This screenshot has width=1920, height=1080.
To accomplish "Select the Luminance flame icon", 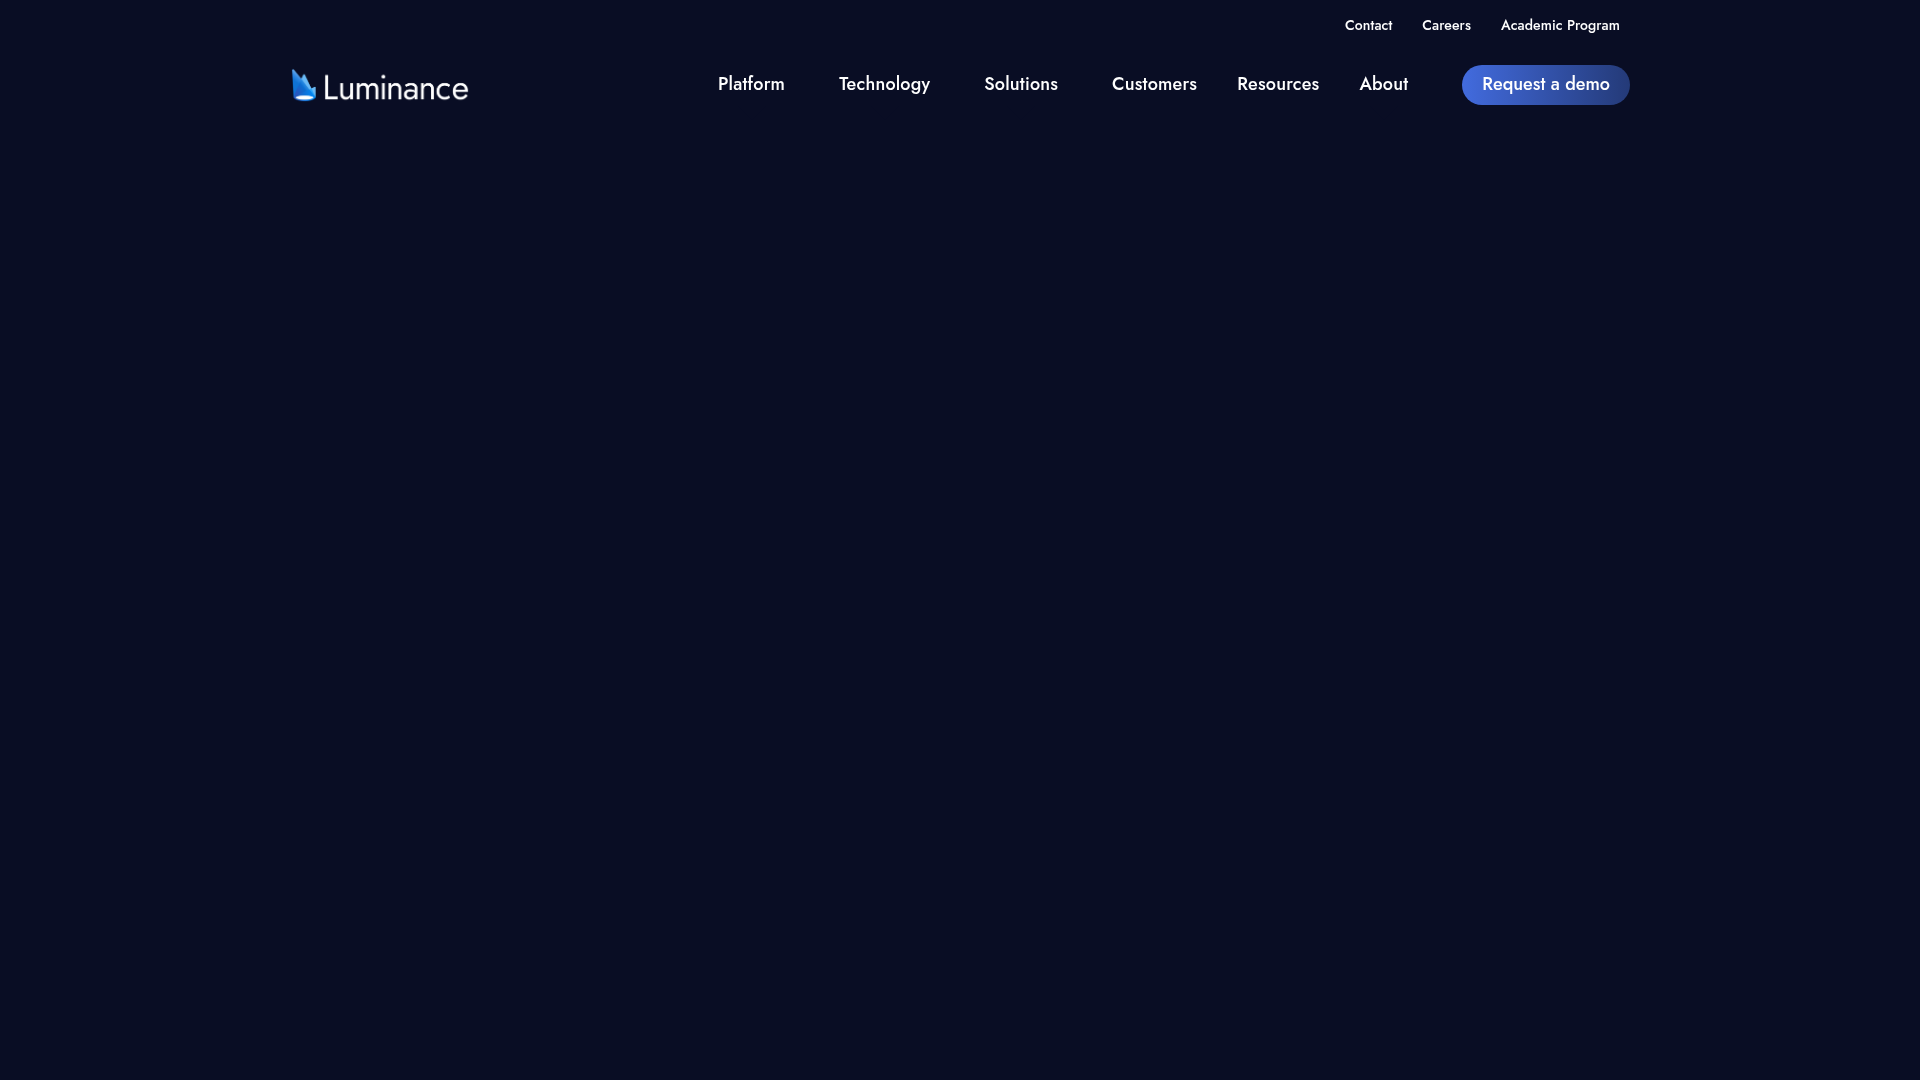I will tap(302, 85).
